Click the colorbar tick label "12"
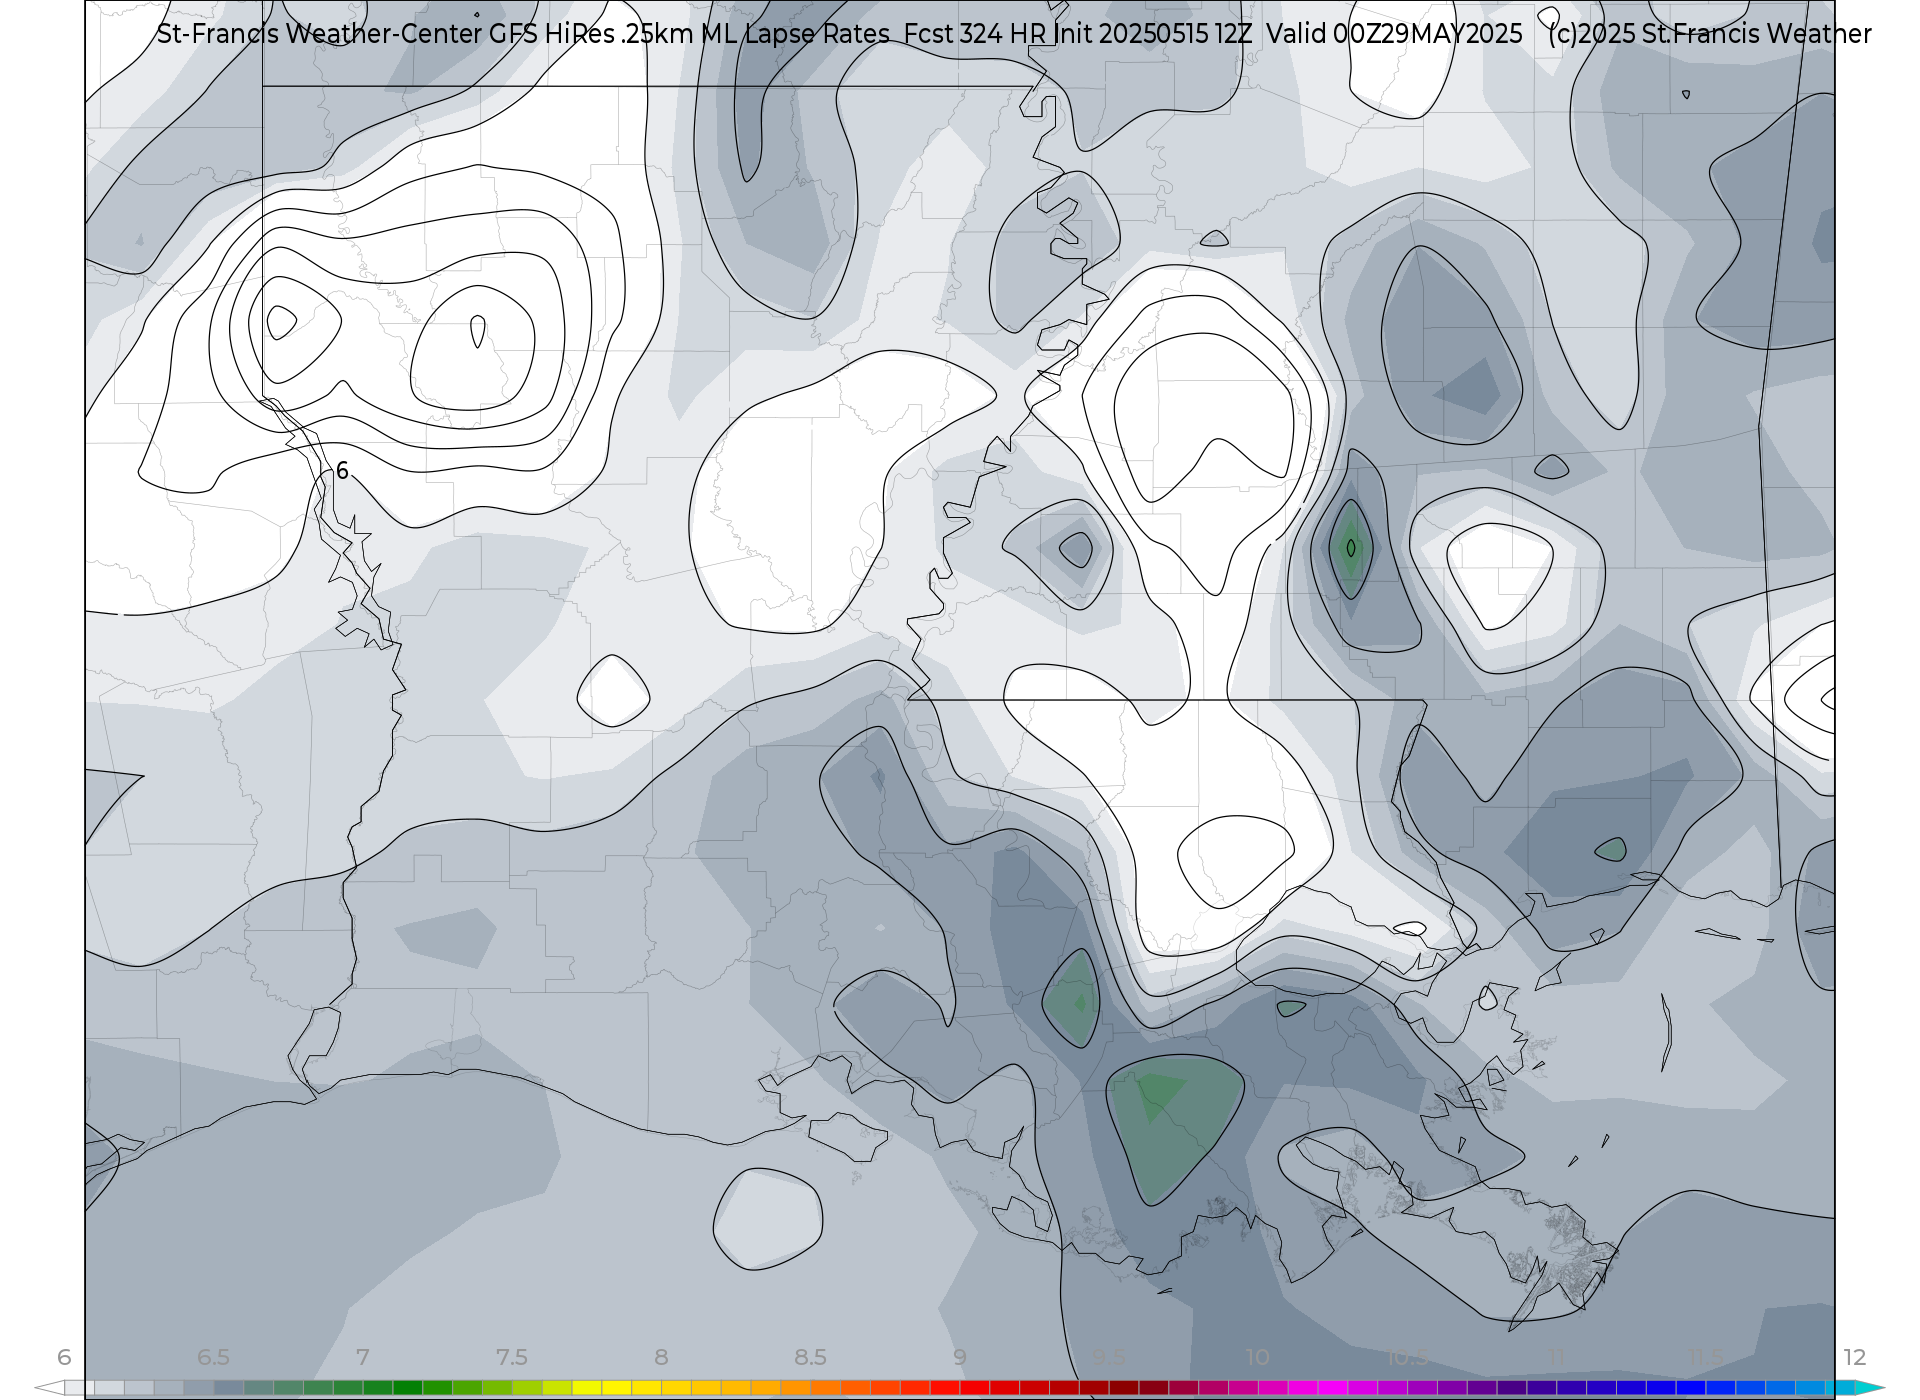 click(1855, 1357)
